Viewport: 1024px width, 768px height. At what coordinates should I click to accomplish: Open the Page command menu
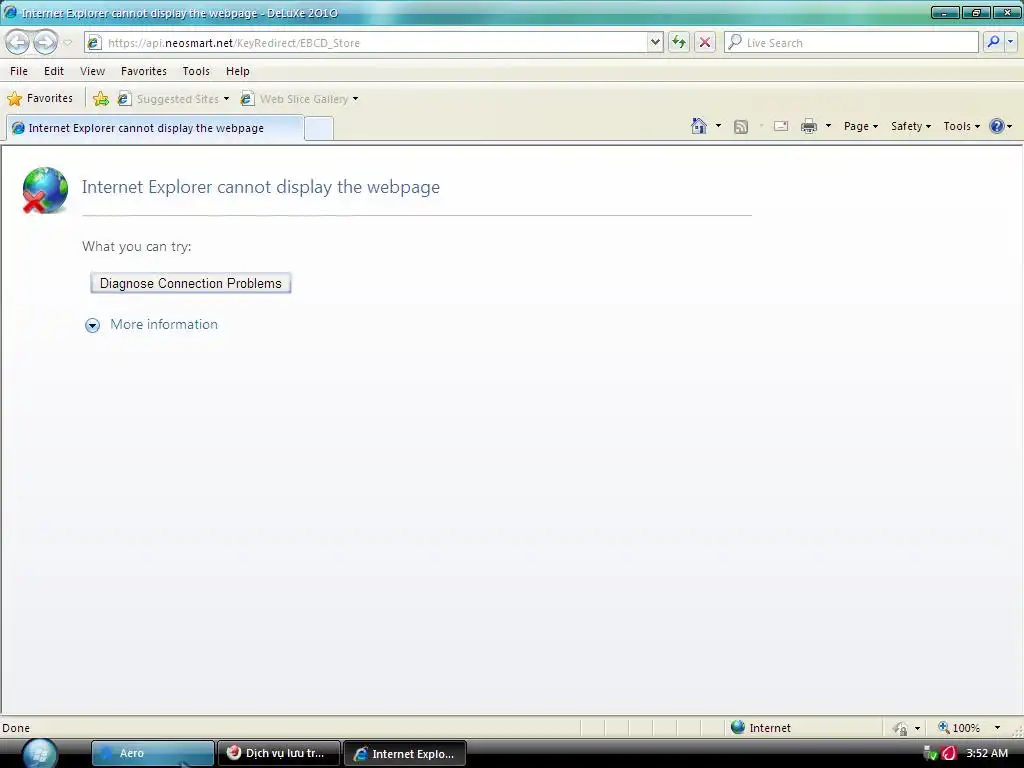[x=861, y=126]
